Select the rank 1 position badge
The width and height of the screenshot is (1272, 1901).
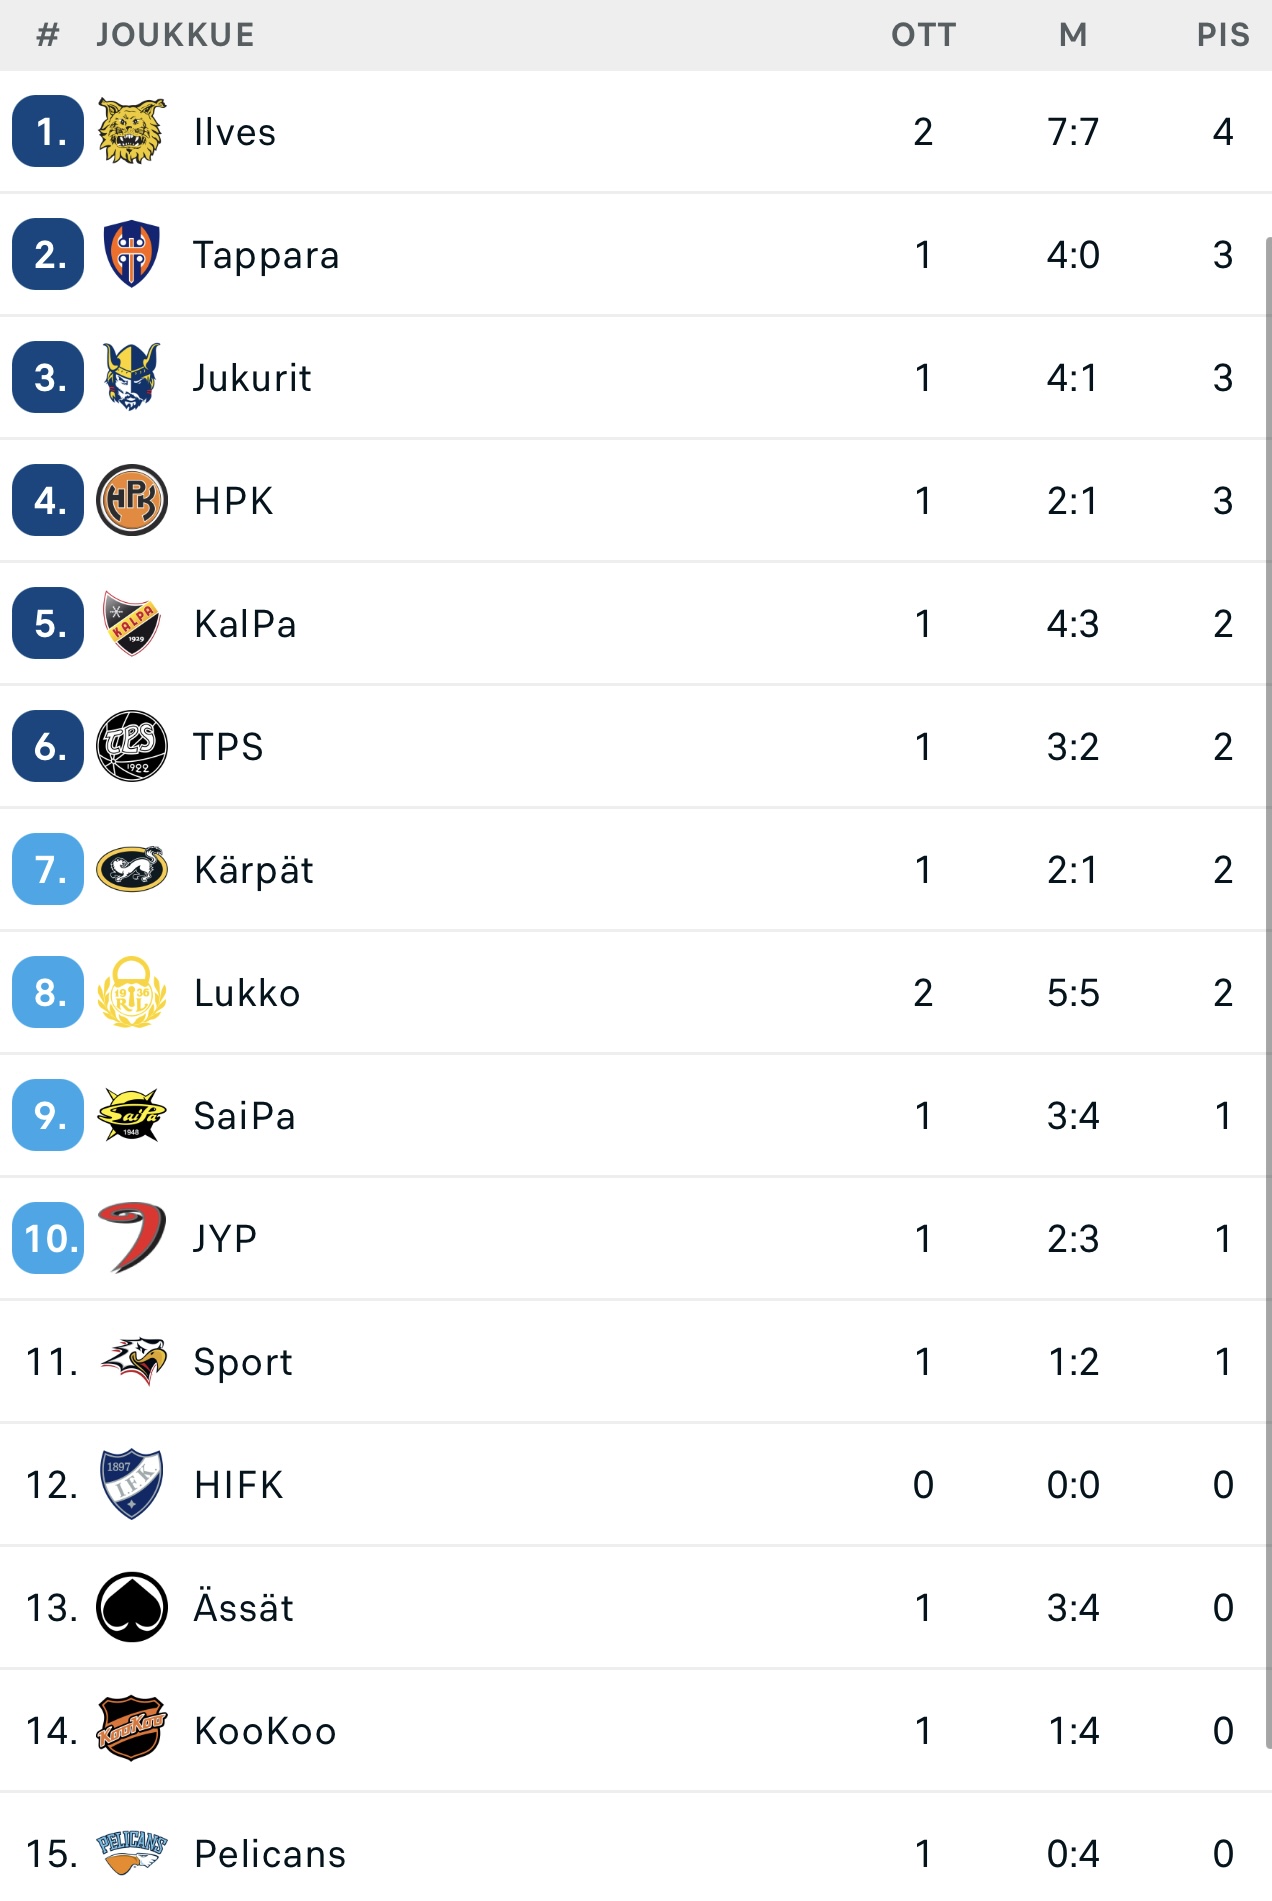tap(48, 131)
